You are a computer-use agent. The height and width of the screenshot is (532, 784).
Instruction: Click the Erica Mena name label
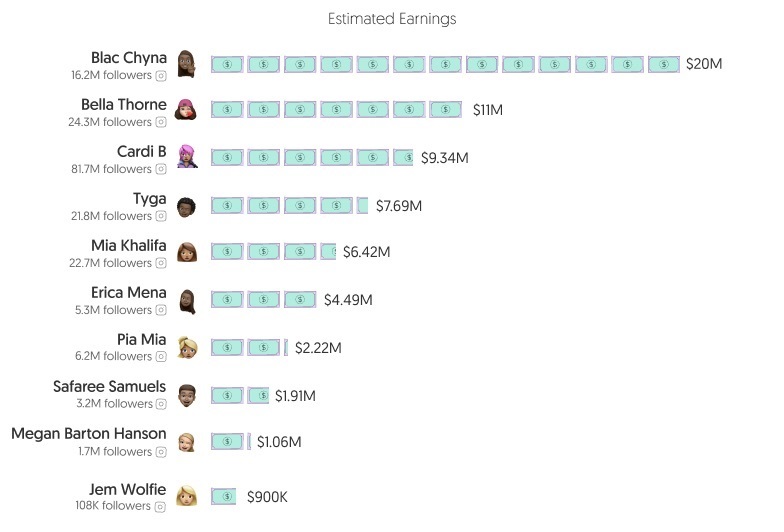pos(128,292)
